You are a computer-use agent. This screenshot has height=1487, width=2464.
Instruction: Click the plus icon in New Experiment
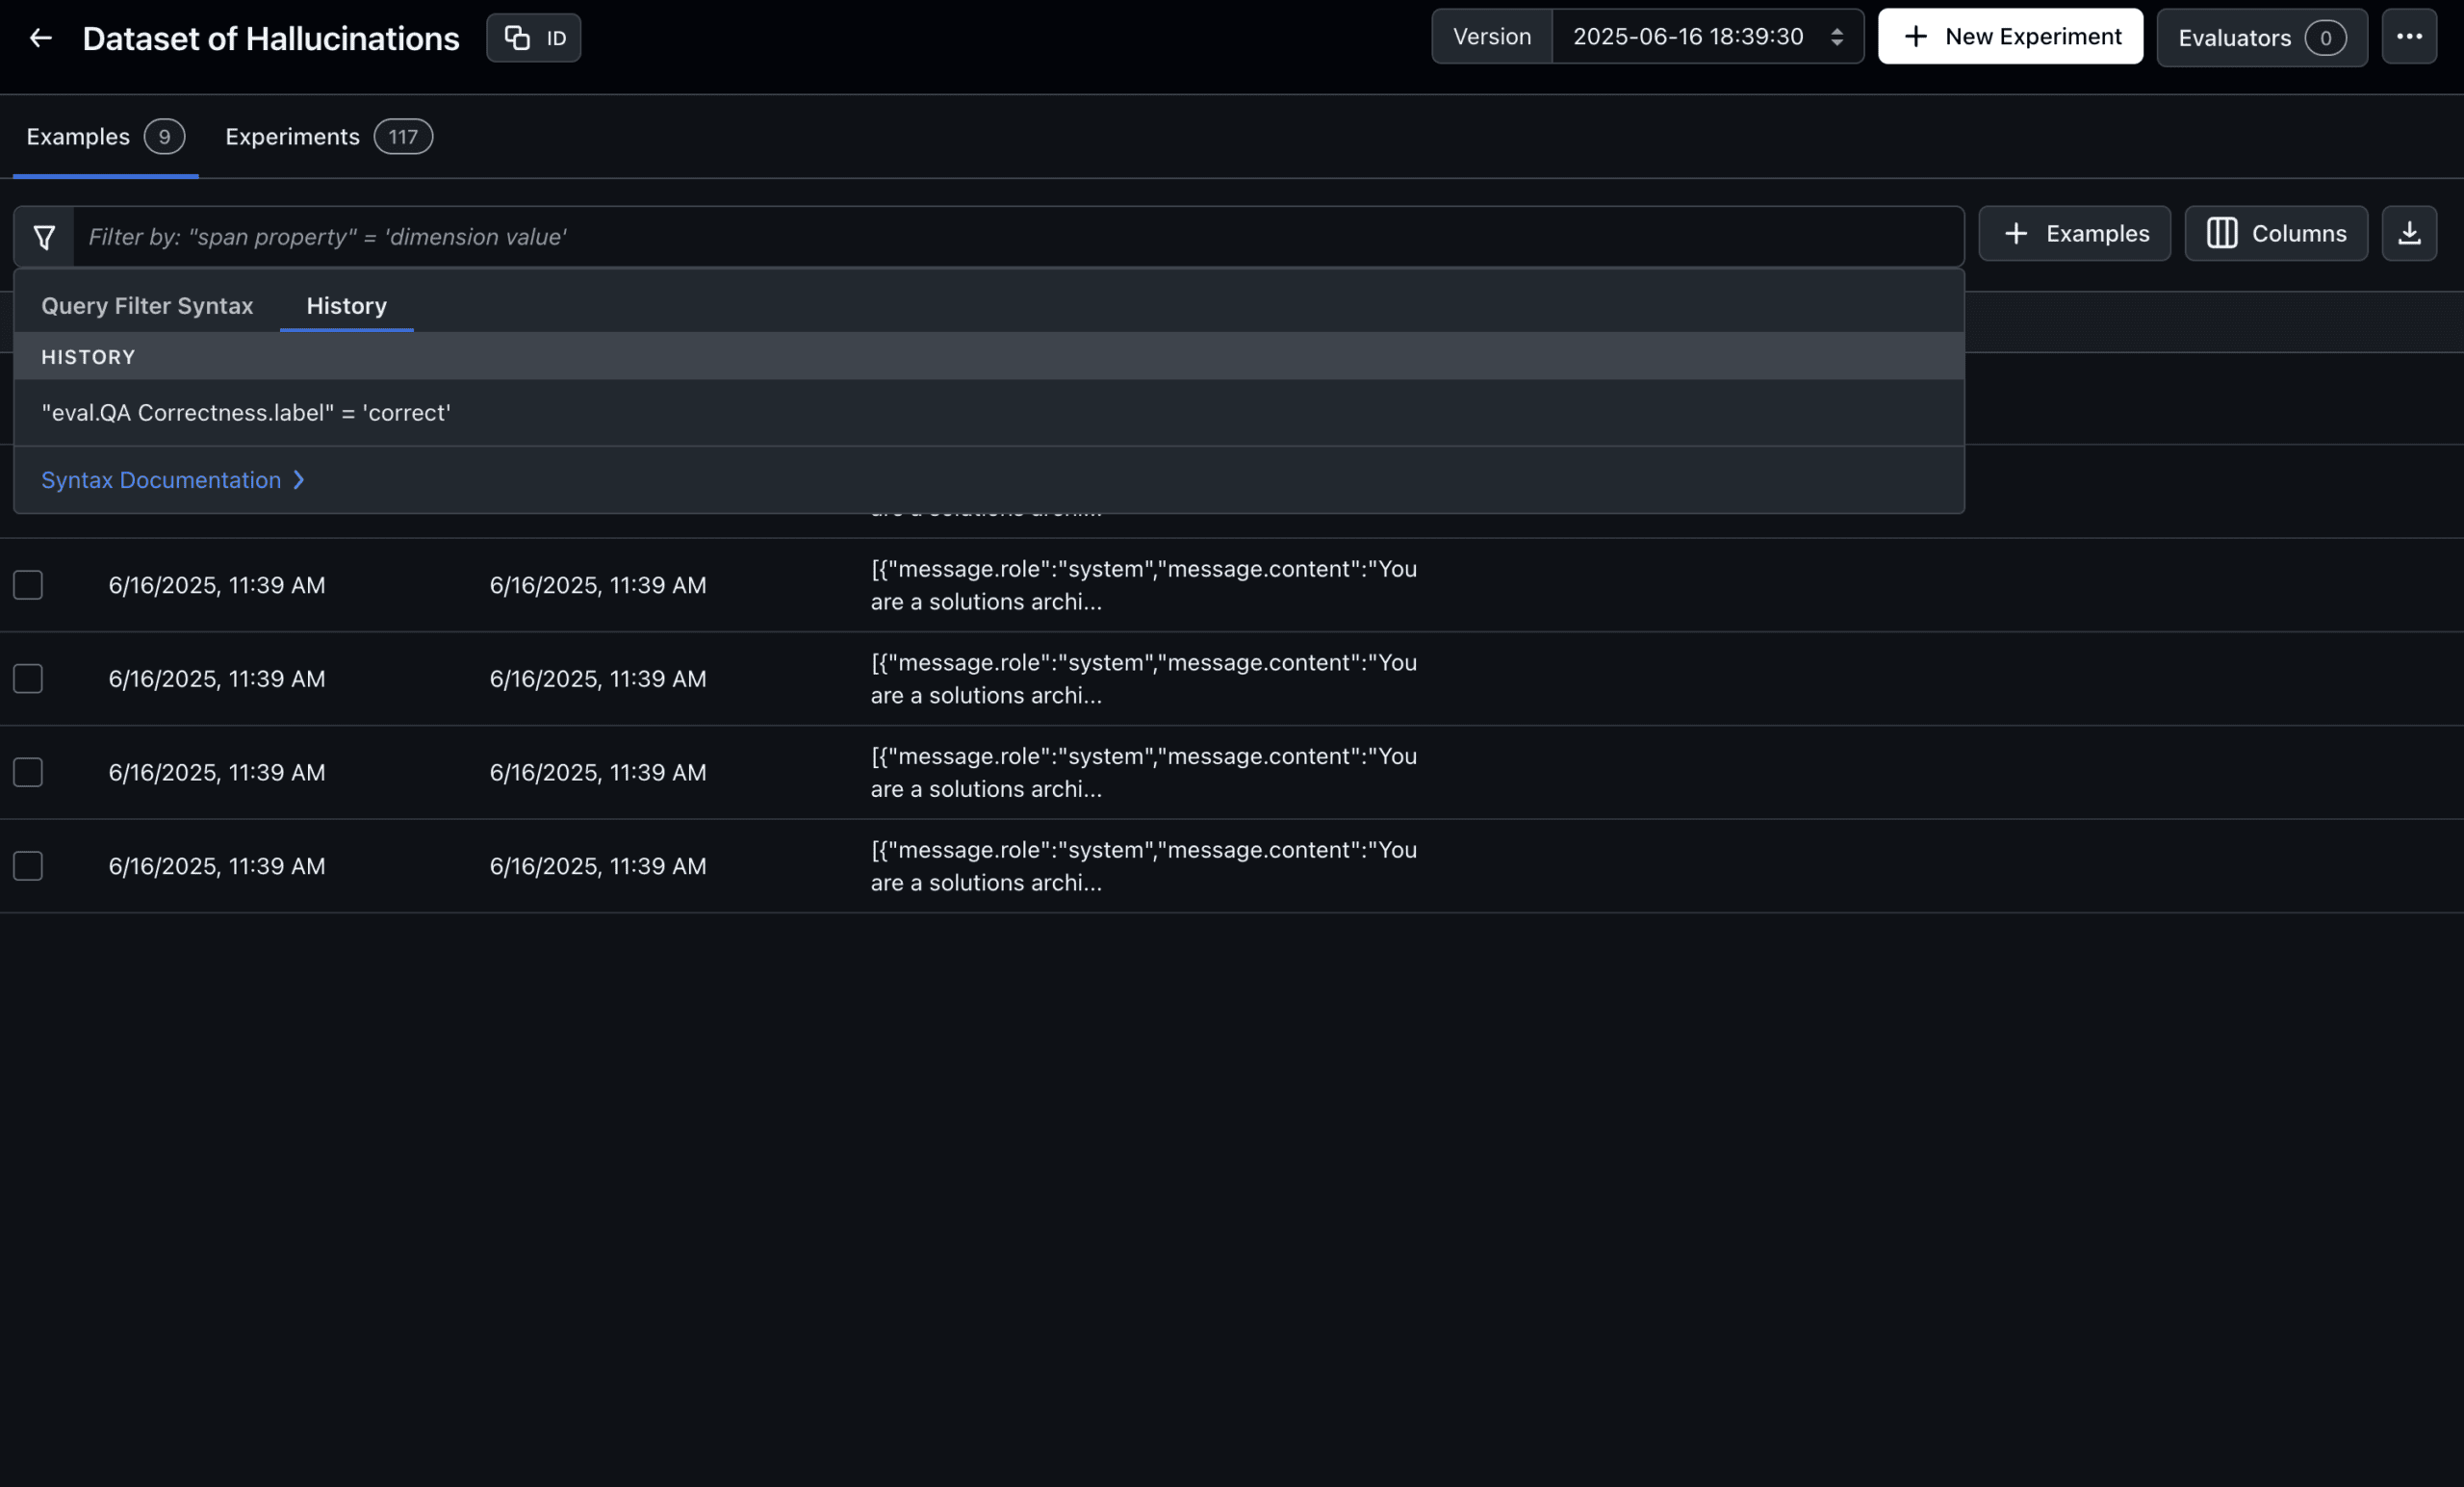coord(1915,37)
